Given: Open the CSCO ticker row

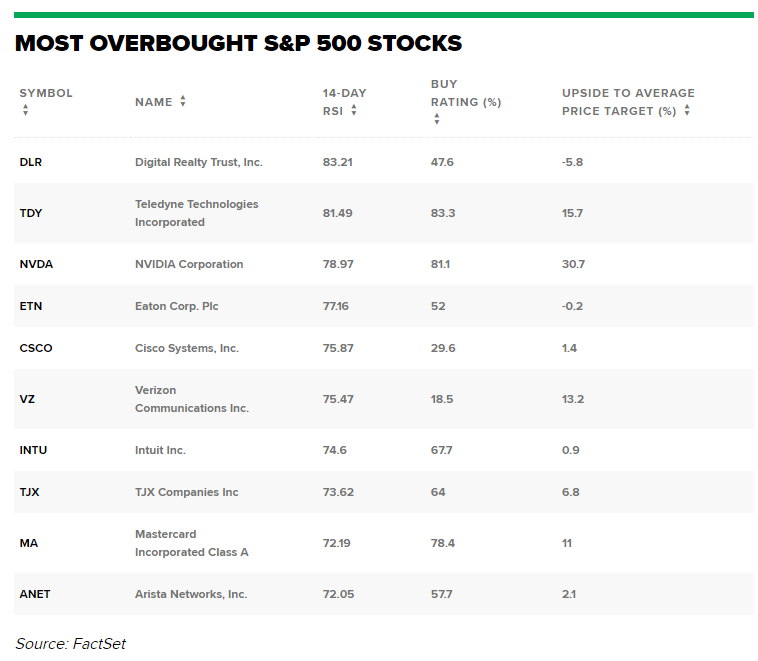Looking at the screenshot, I should [36, 349].
